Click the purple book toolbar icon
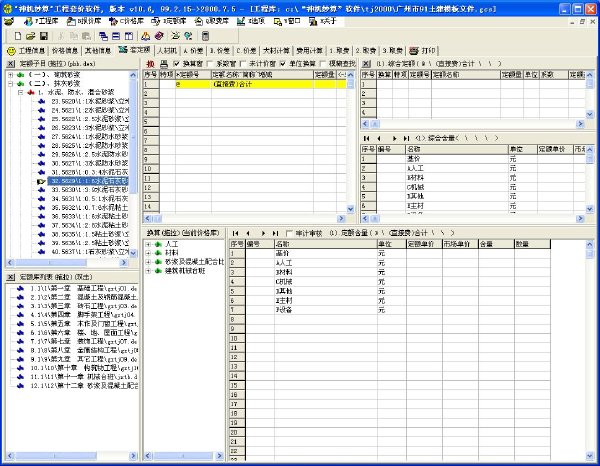The height and width of the screenshot is (466, 600). [x=159, y=36]
